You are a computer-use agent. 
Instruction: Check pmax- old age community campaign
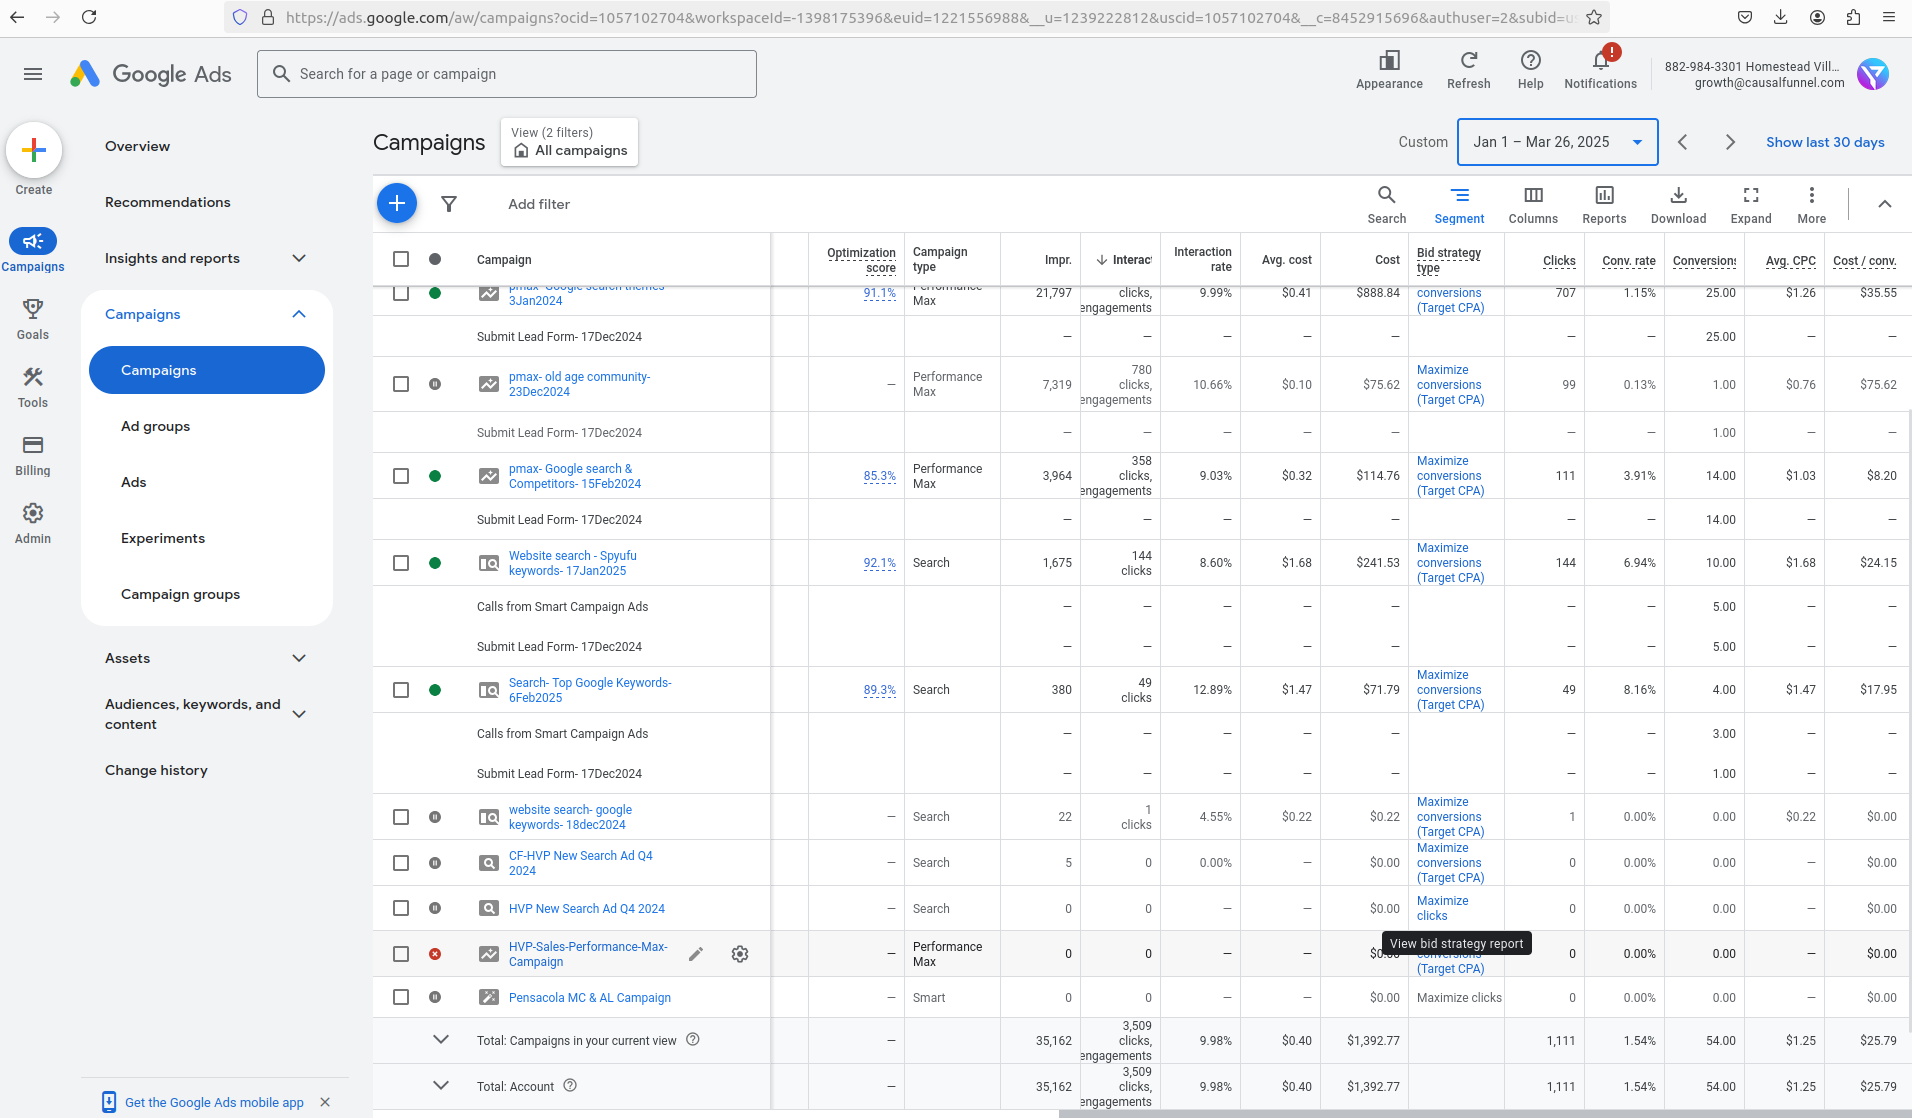click(401, 384)
